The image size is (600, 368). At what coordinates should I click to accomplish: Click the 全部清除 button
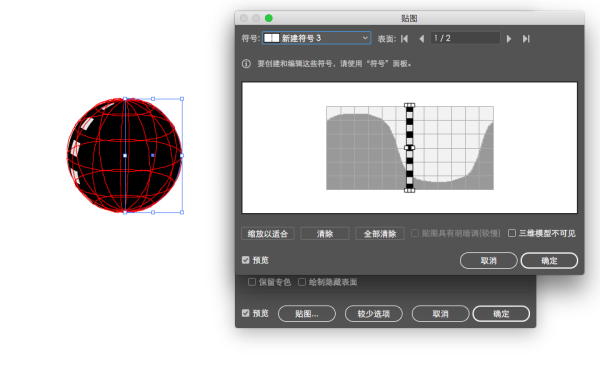380,234
